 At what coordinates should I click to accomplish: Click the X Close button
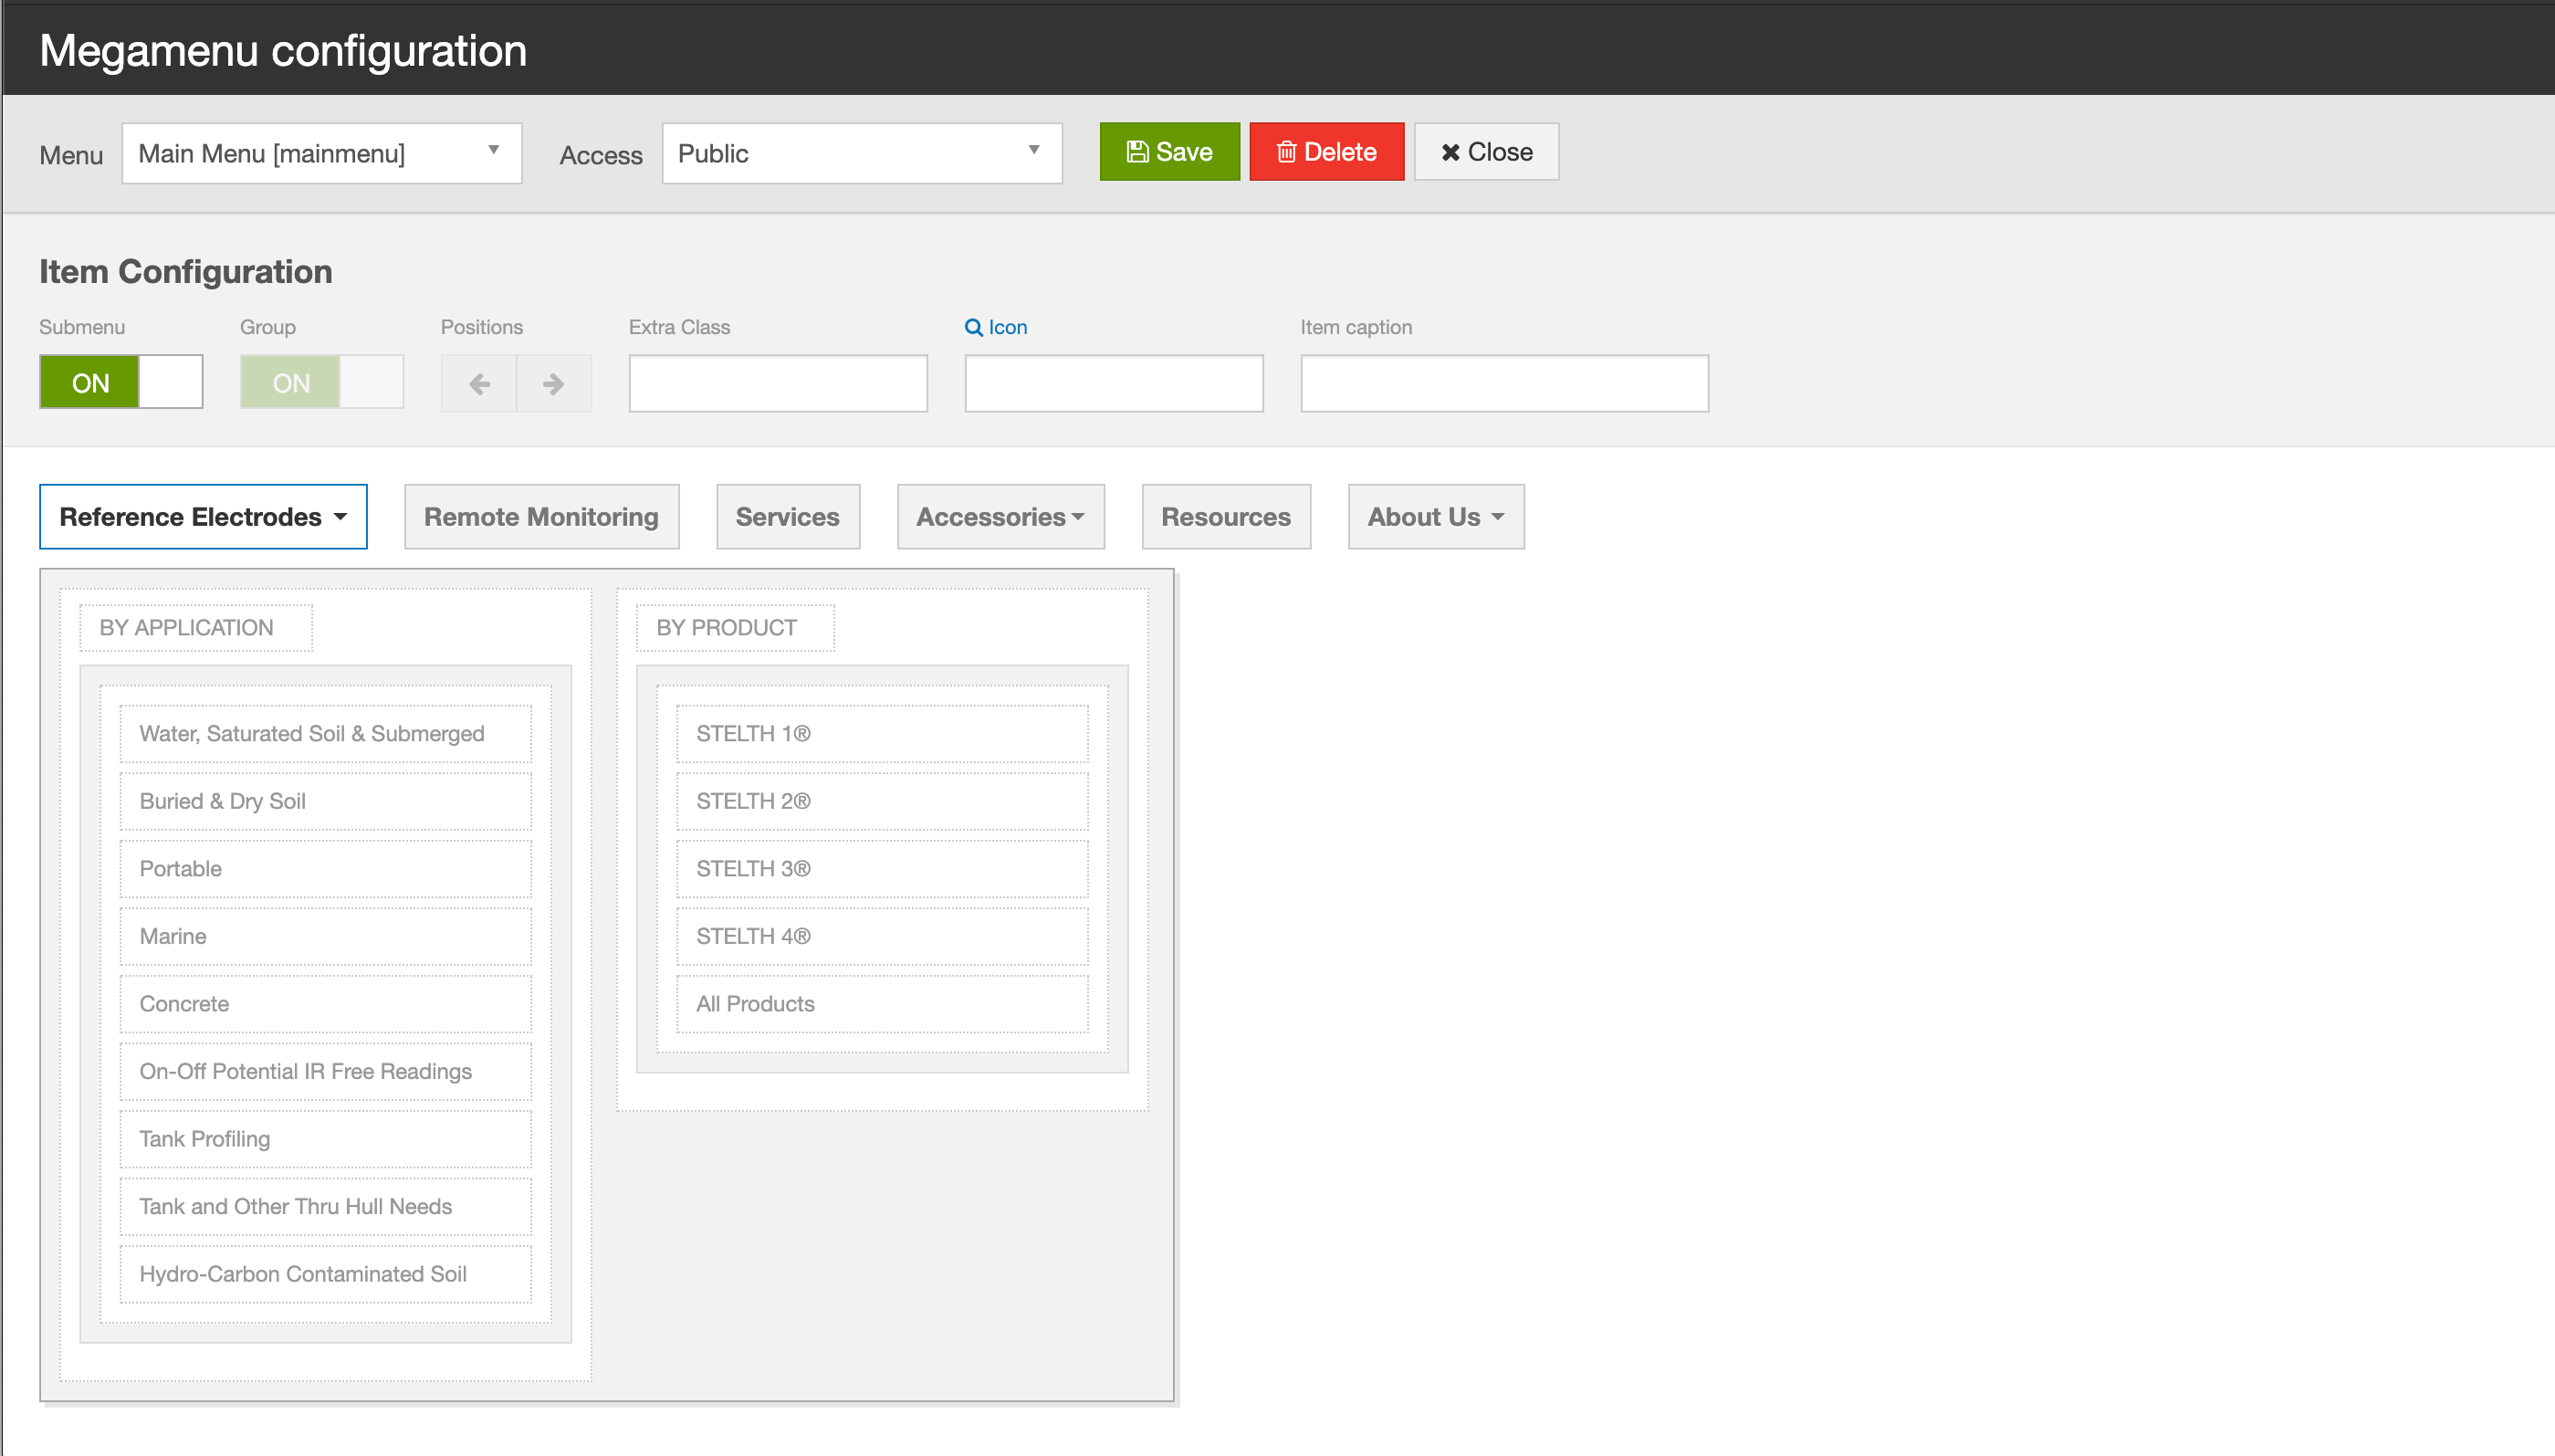(x=1486, y=152)
